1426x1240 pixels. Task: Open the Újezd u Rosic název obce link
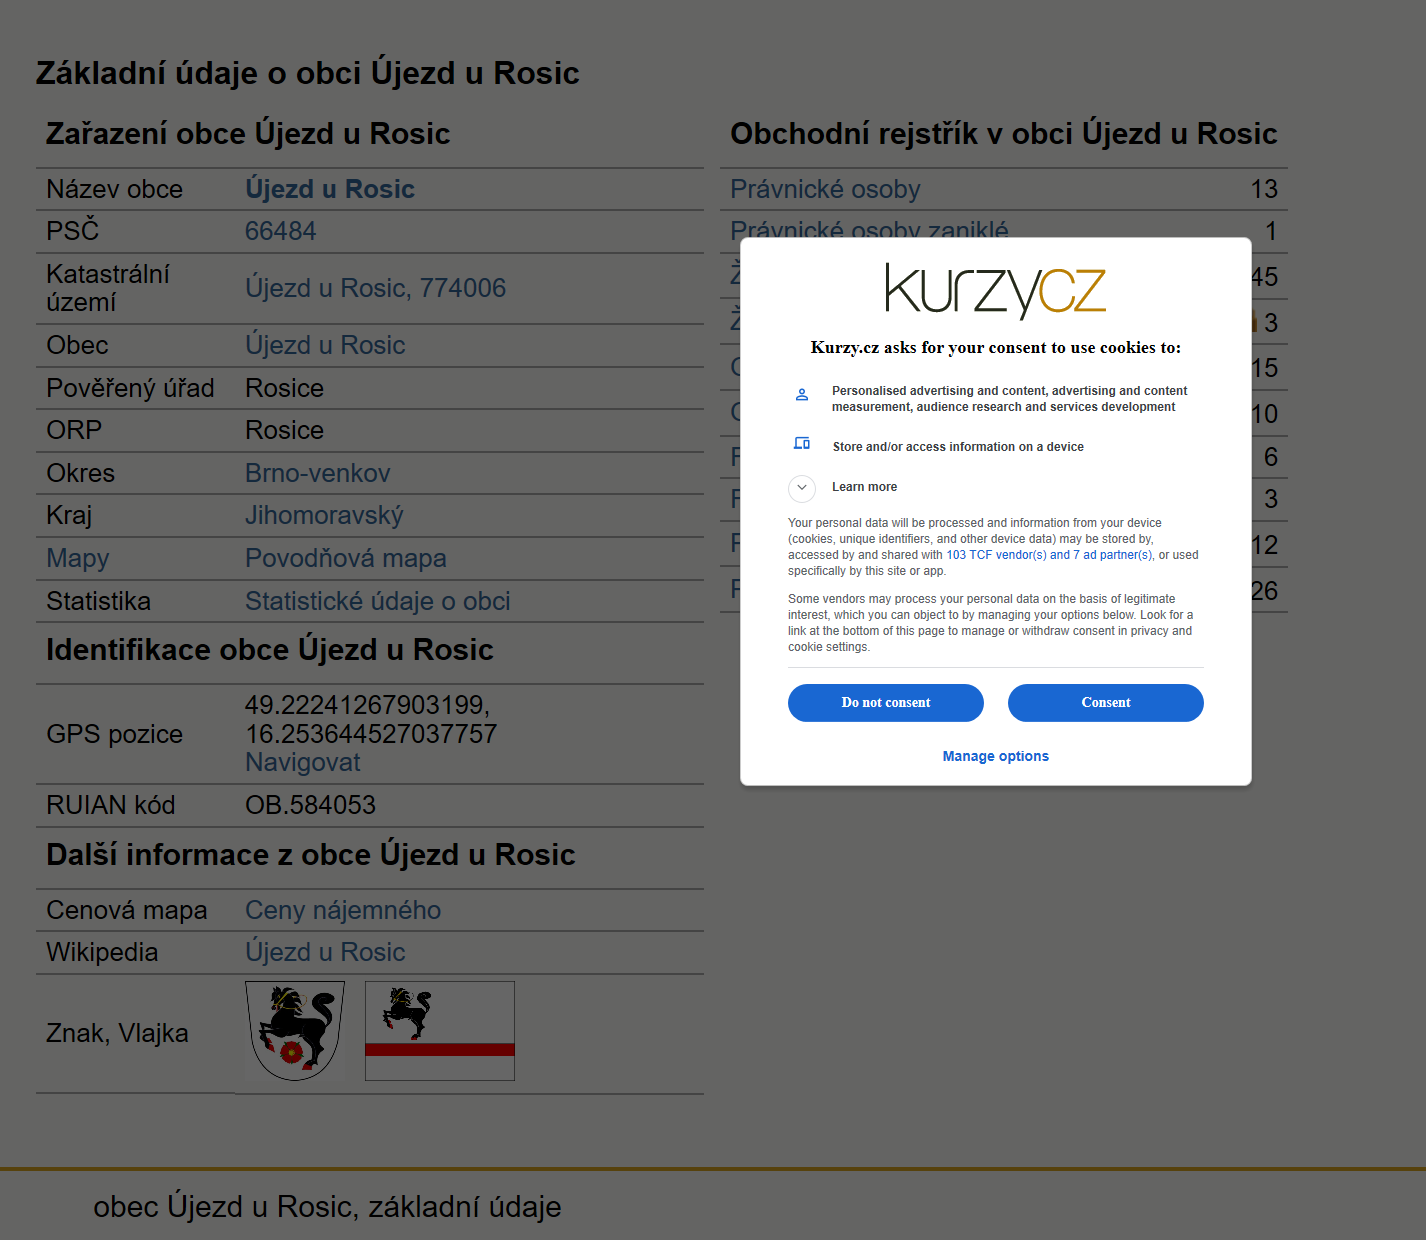pos(330,189)
